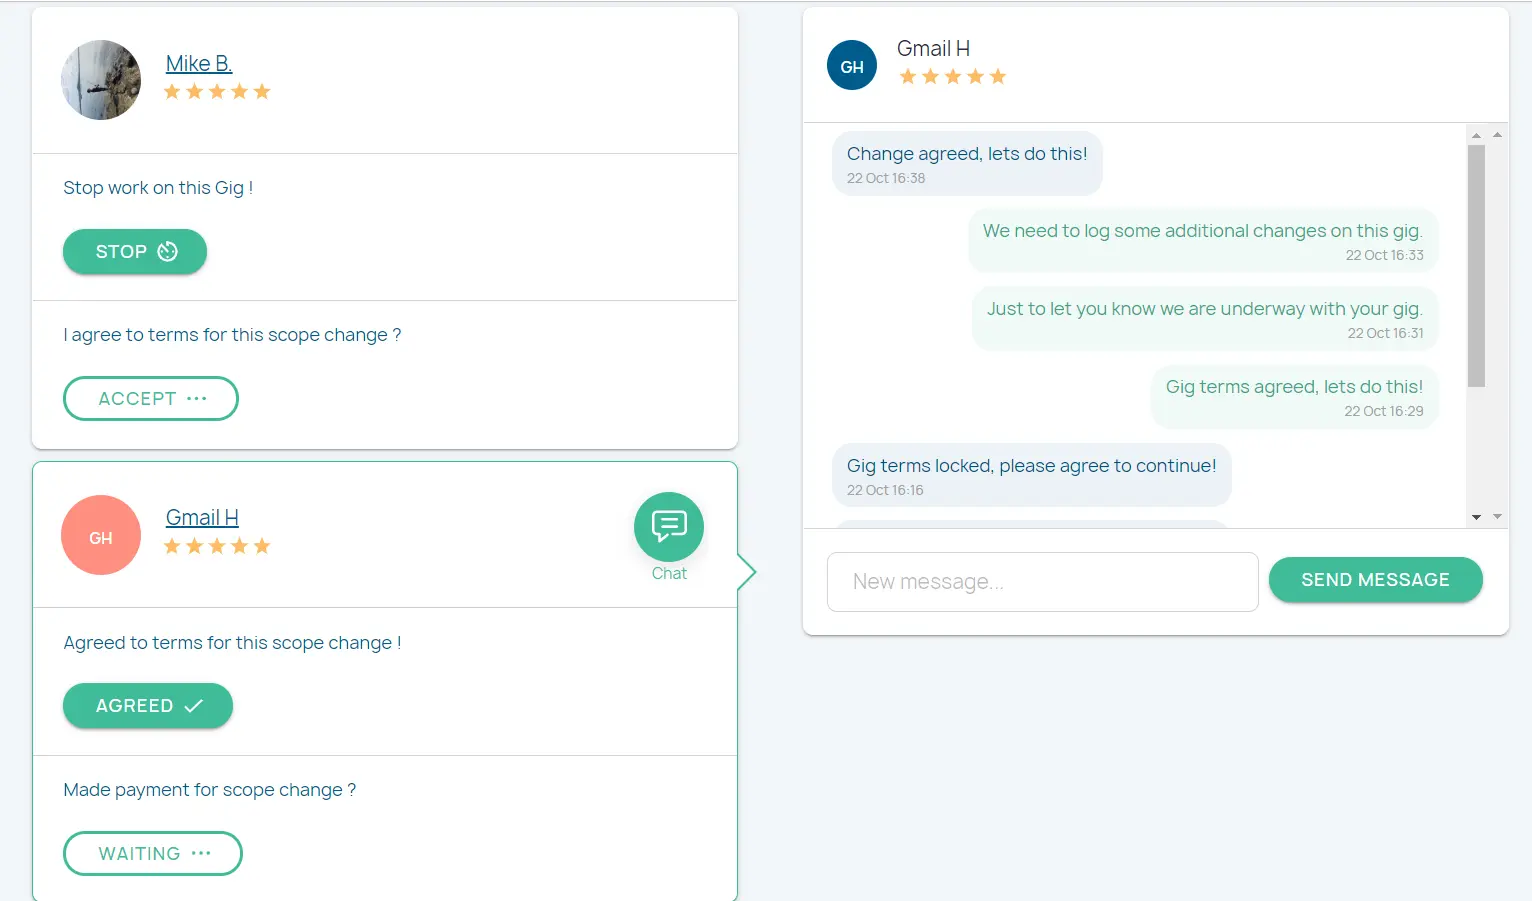
Task: Click the coral GH avatar circle
Action: pyautogui.click(x=101, y=536)
